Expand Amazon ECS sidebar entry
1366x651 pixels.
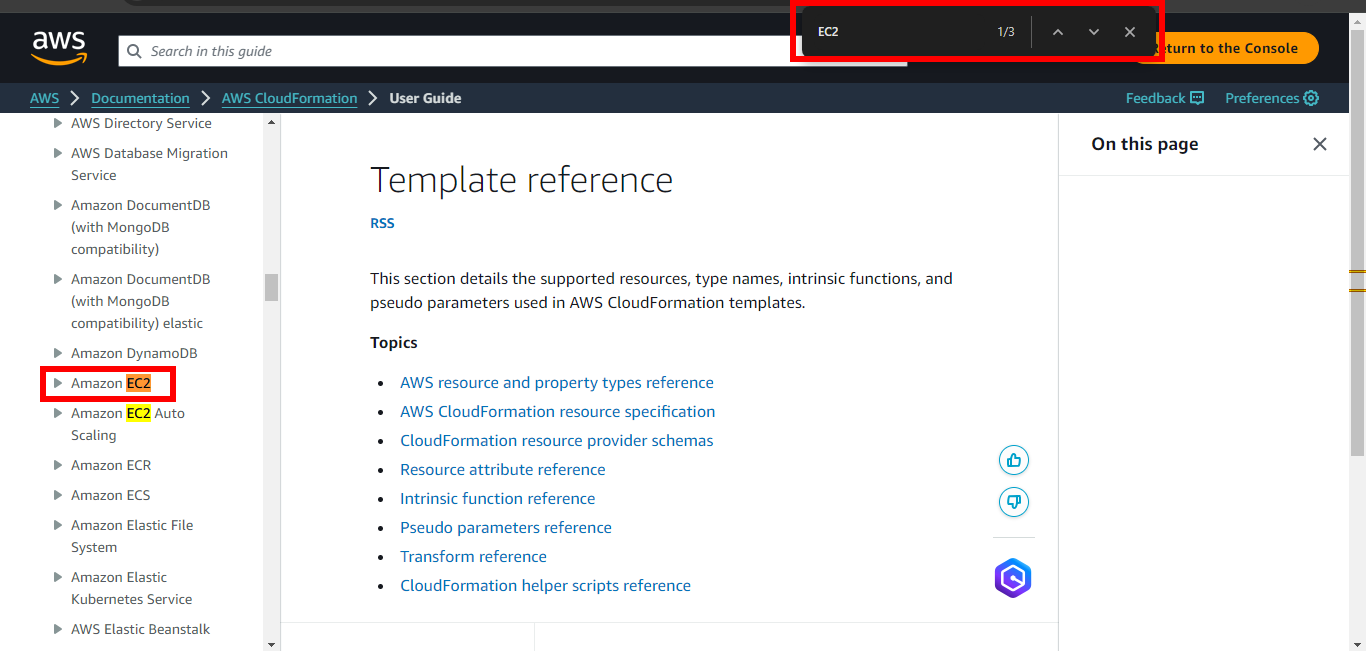click(x=58, y=495)
